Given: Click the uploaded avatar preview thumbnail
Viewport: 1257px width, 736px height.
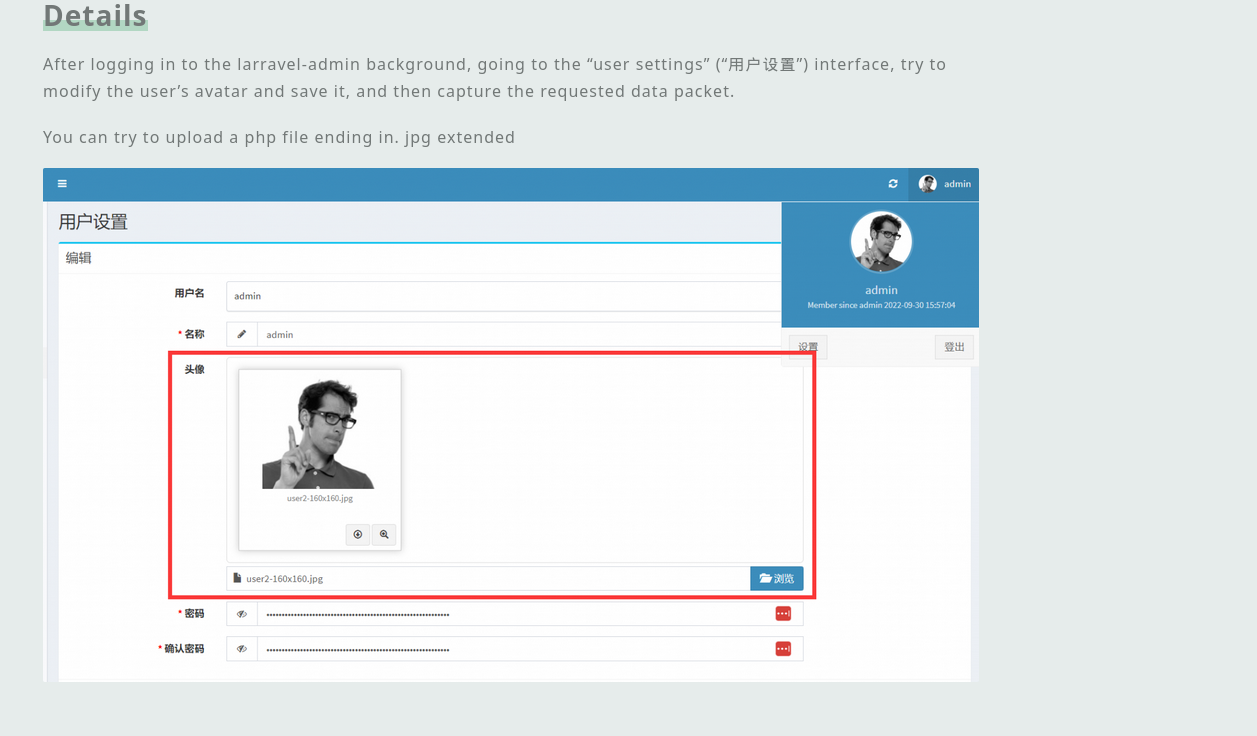Looking at the screenshot, I should [x=319, y=435].
